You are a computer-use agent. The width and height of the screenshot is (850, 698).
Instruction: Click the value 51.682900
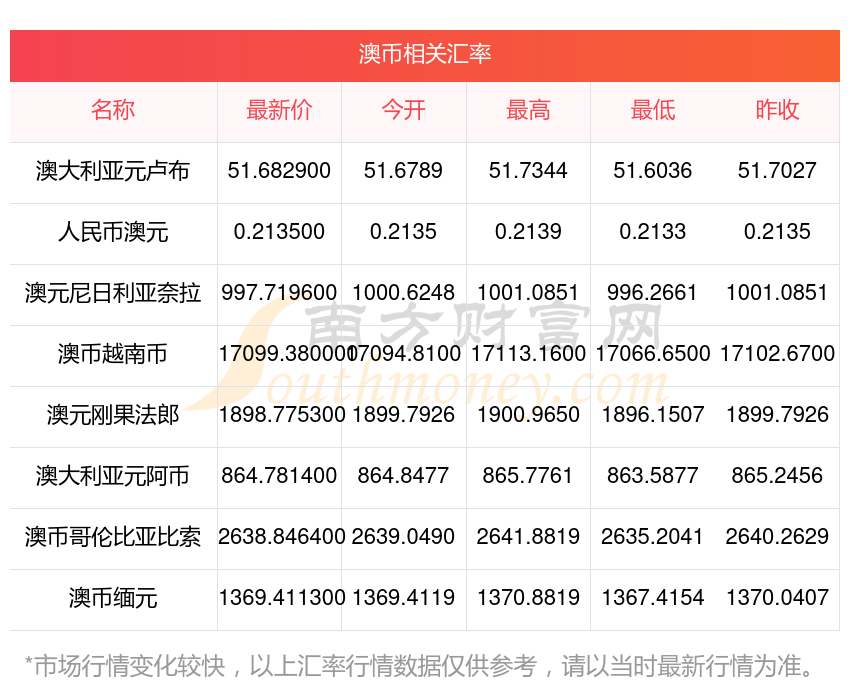(279, 171)
